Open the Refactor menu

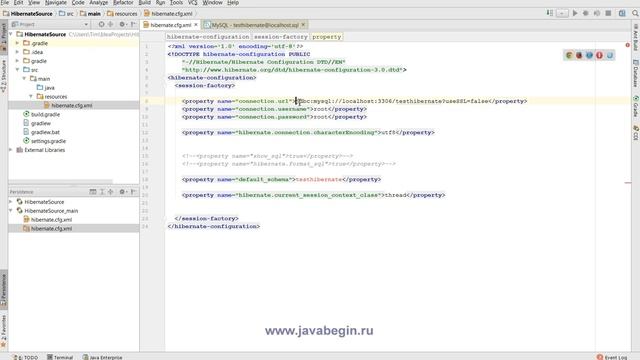tap(123, 2)
